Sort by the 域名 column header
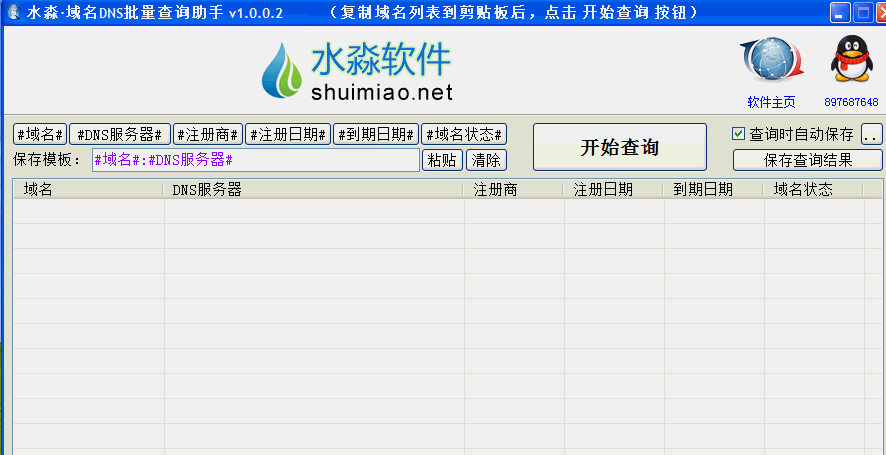 [x=87, y=189]
